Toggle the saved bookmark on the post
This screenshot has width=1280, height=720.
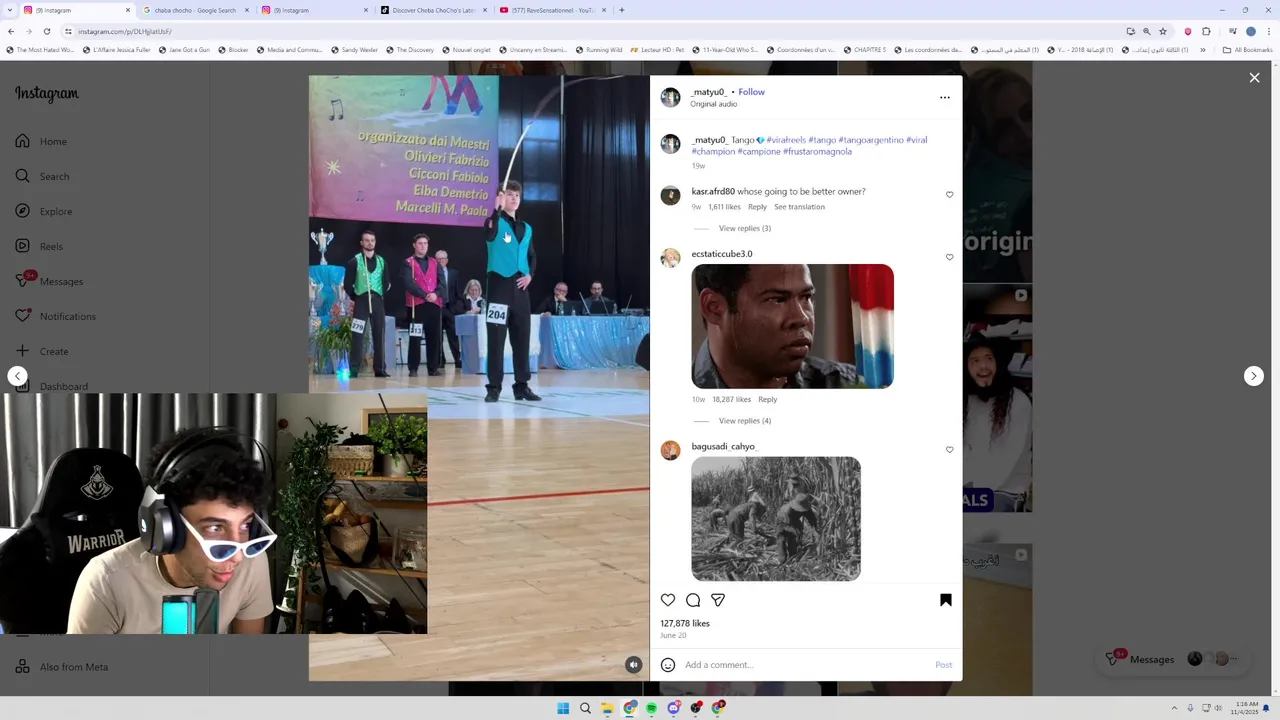pos(946,600)
